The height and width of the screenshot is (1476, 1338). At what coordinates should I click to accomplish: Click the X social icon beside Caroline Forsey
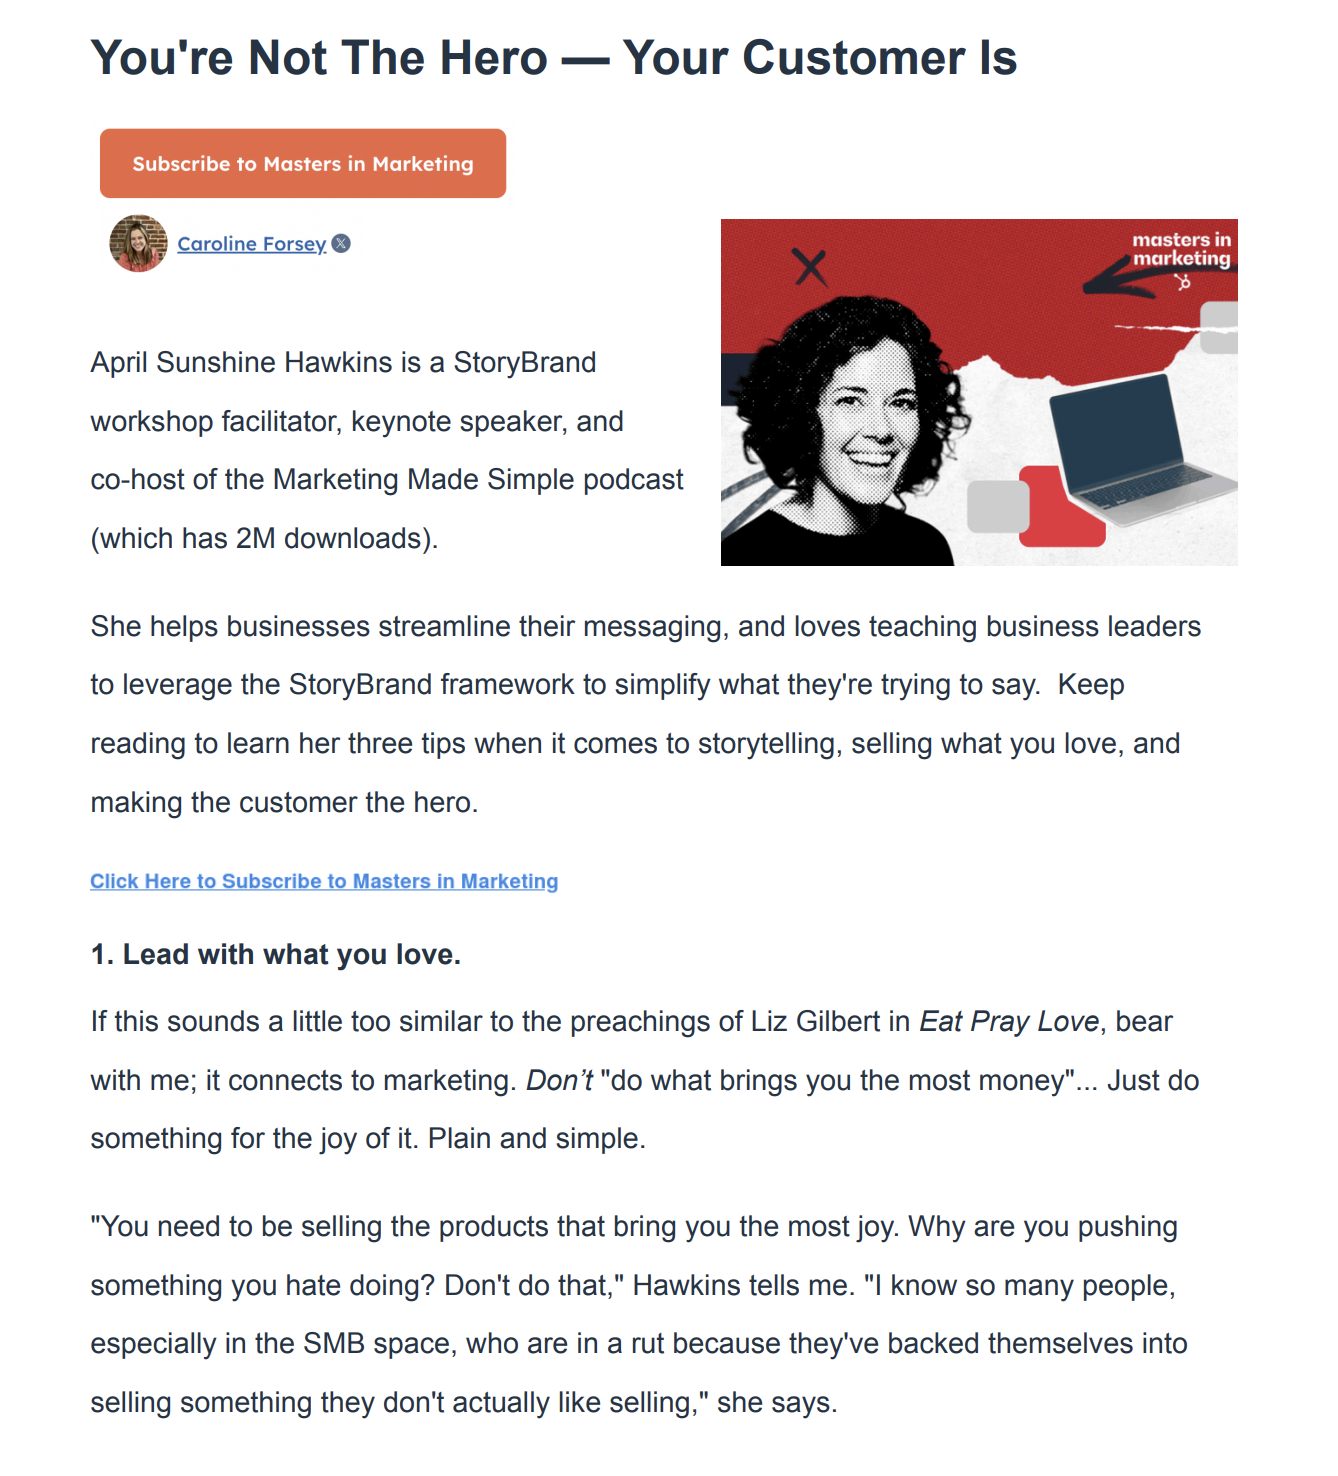(341, 243)
